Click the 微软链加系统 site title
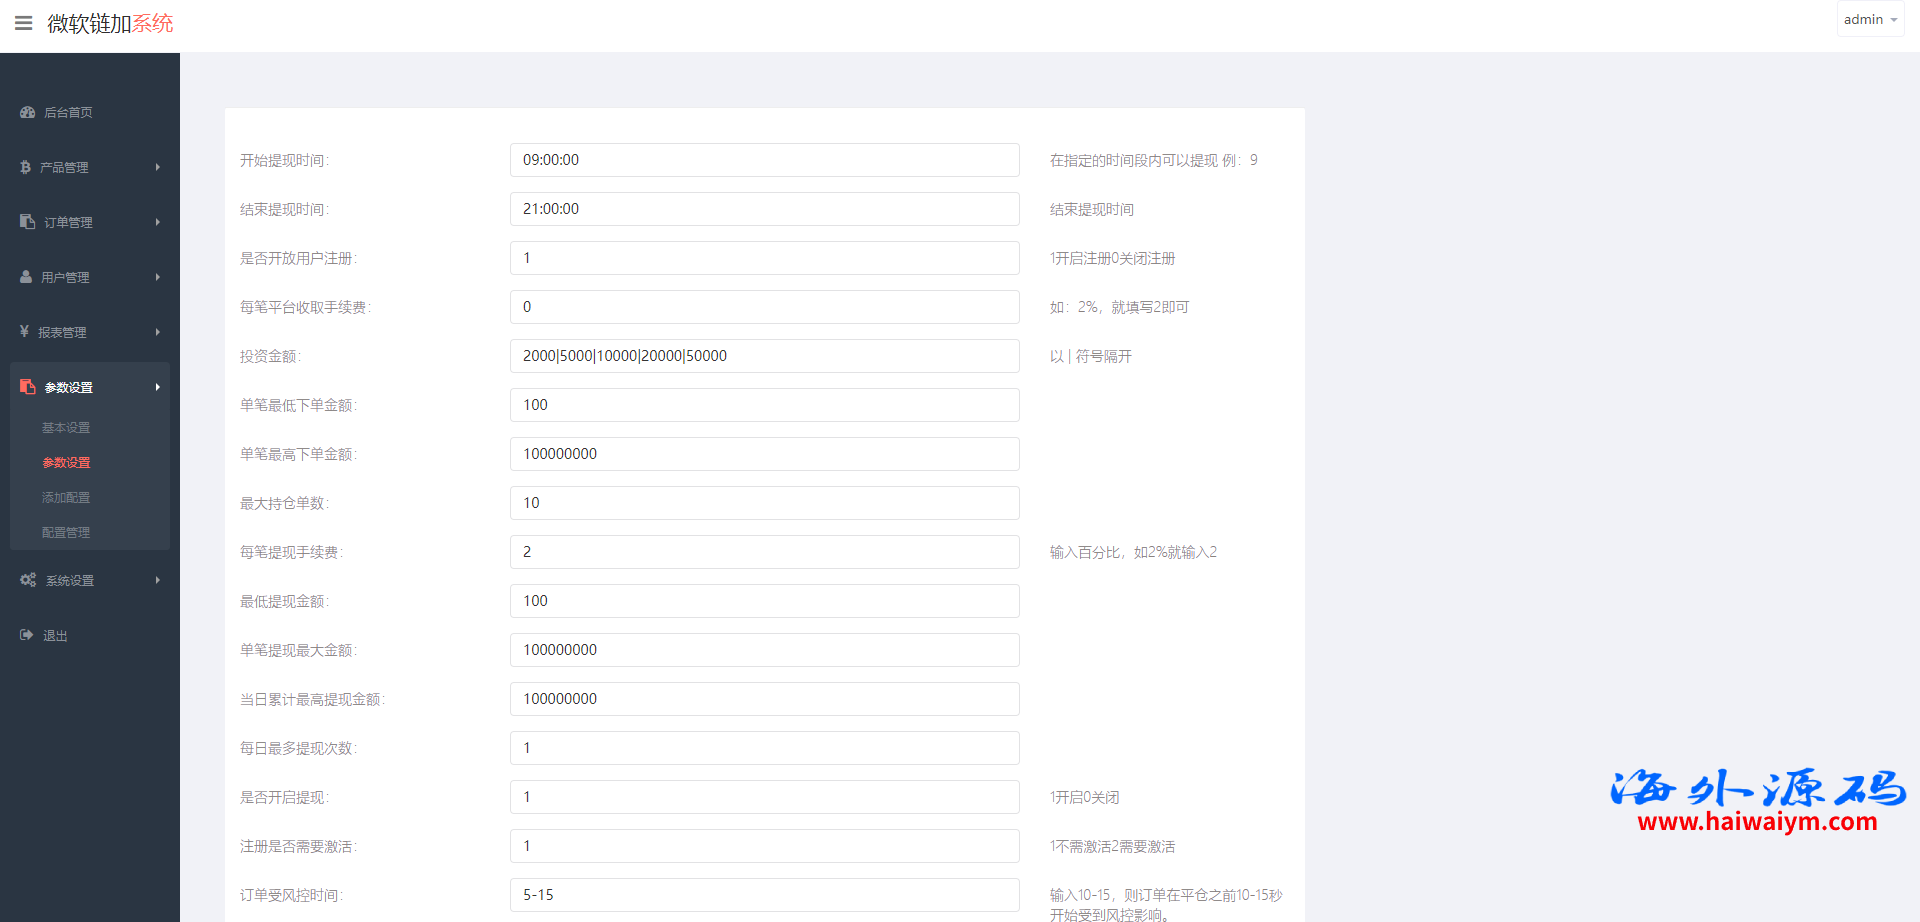This screenshot has width=1920, height=922. coord(110,23)
